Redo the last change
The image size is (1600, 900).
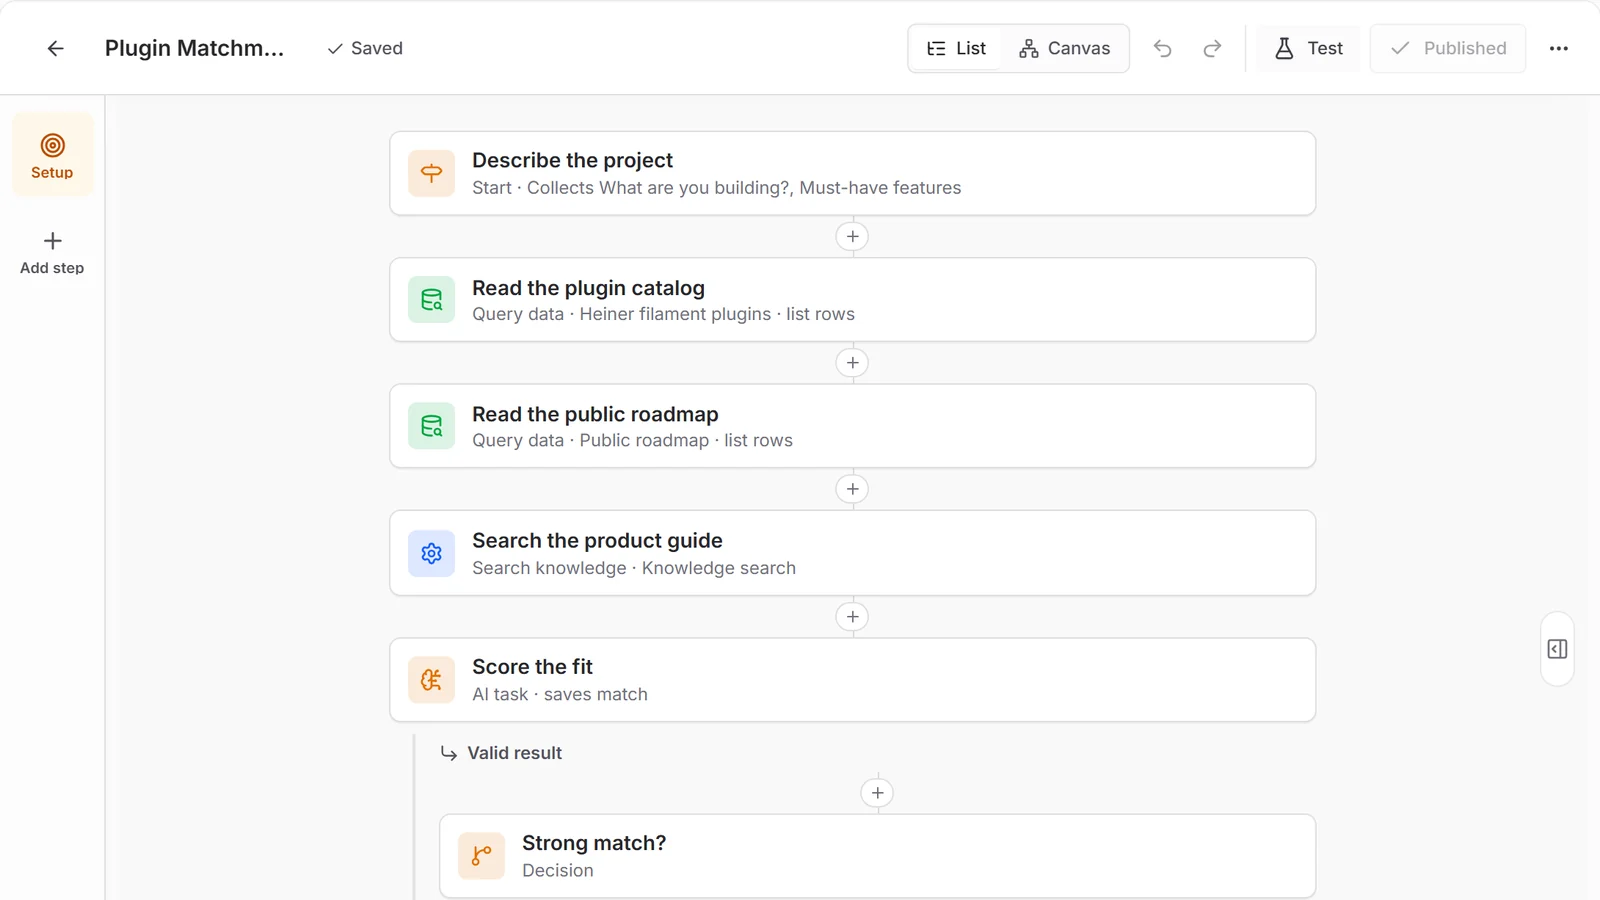(x=1212, y=48)
